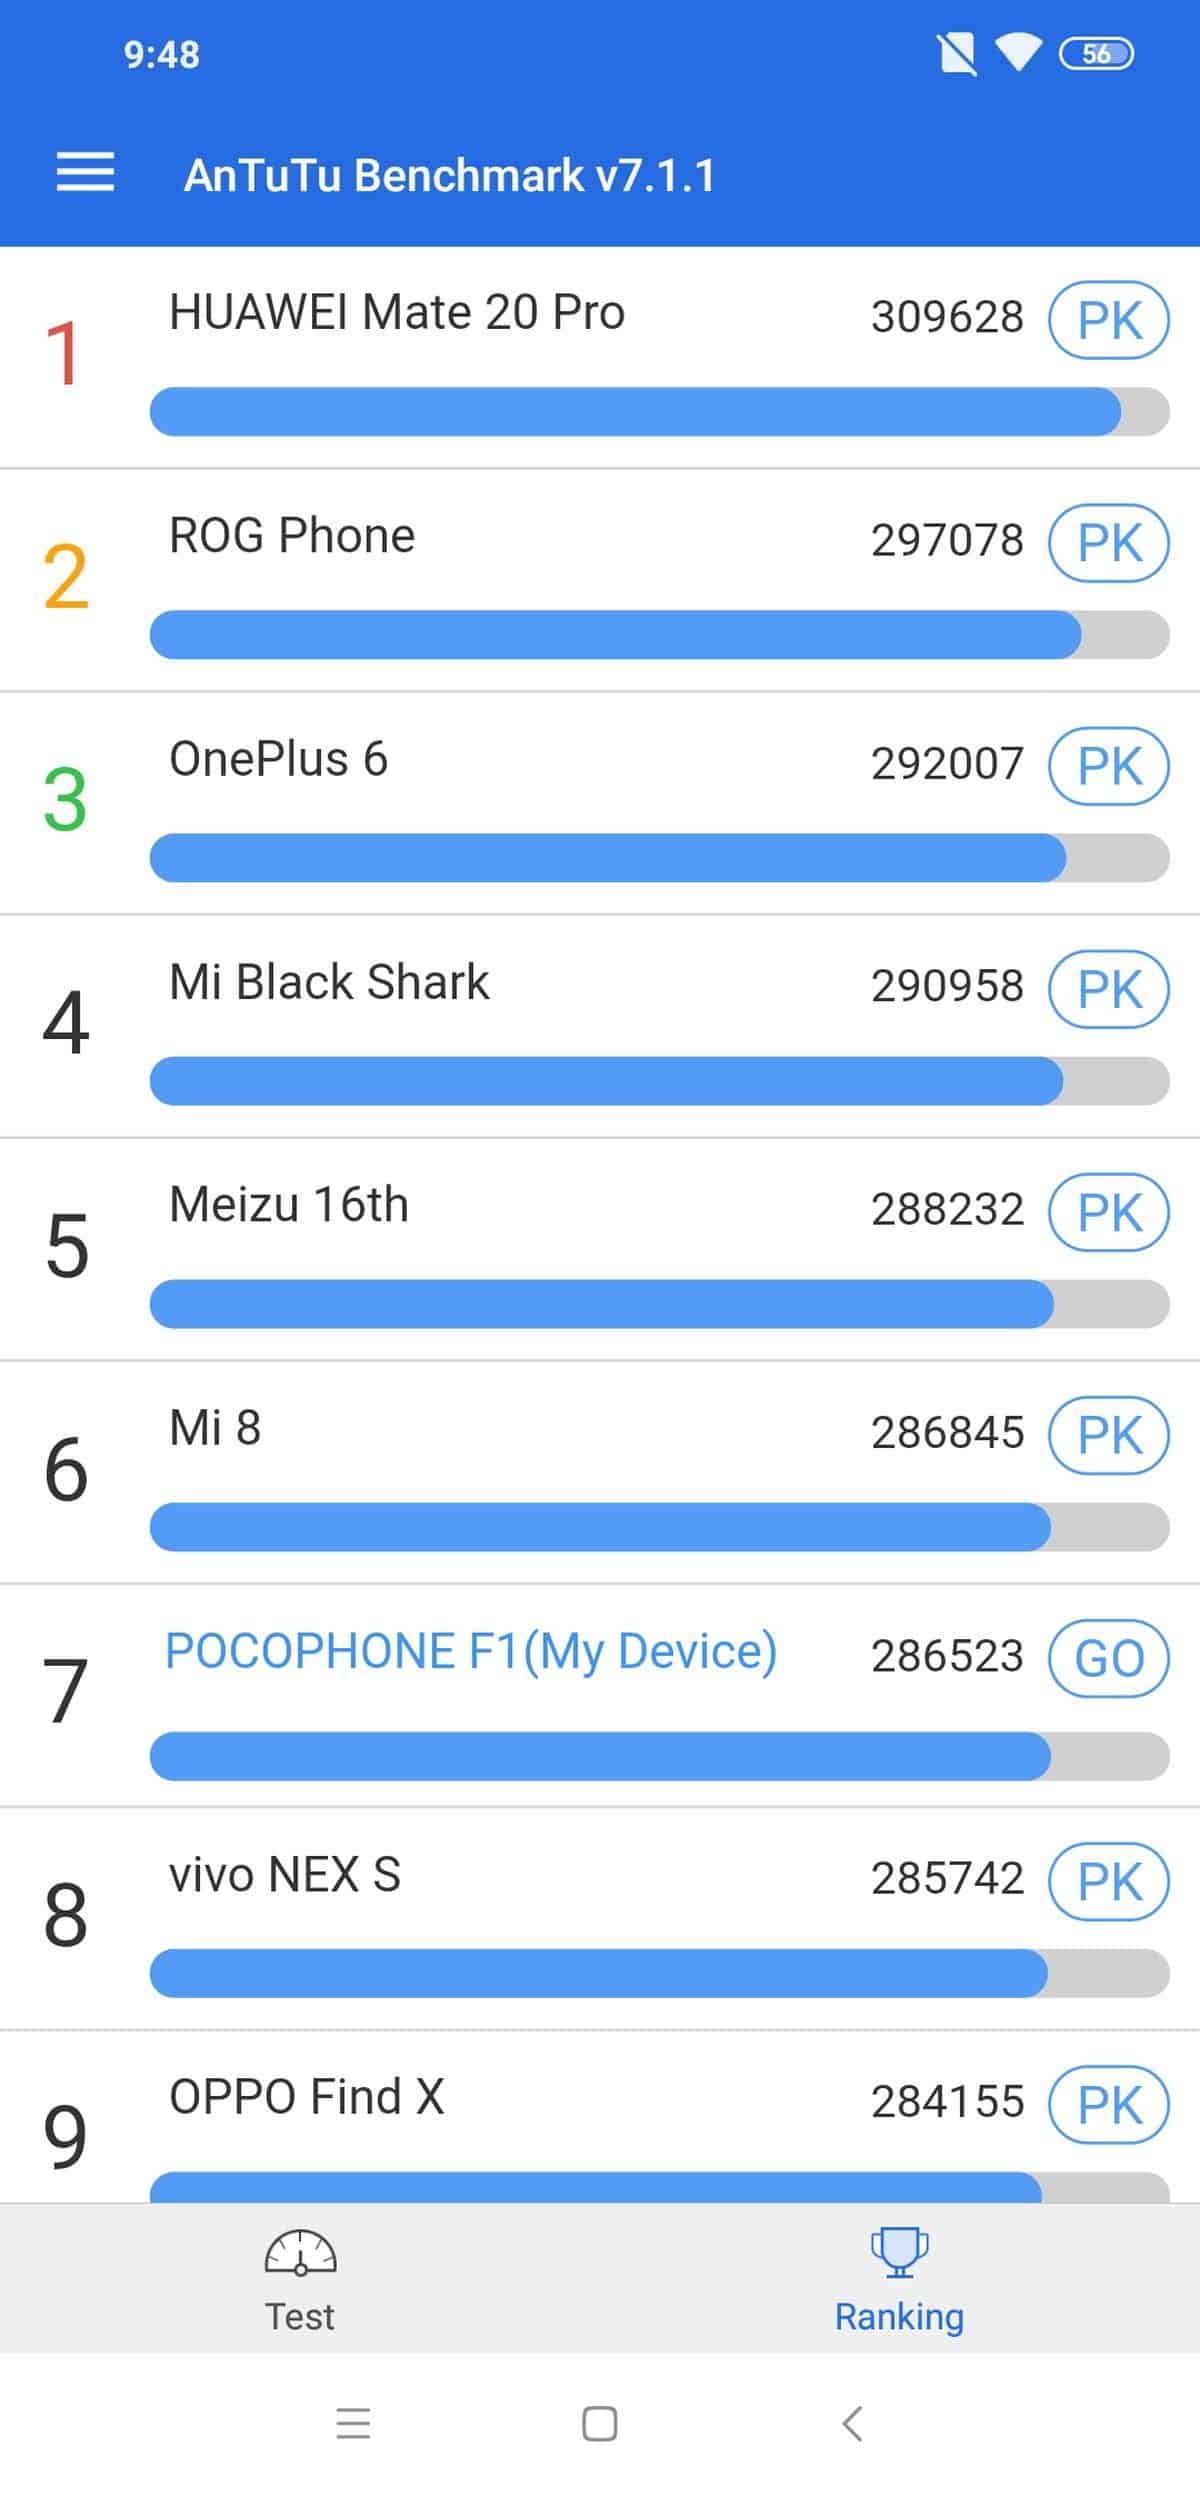Tap PK next to vivo NEX S
The image size is (1200, 2496).
[x=1108, y=1882]
